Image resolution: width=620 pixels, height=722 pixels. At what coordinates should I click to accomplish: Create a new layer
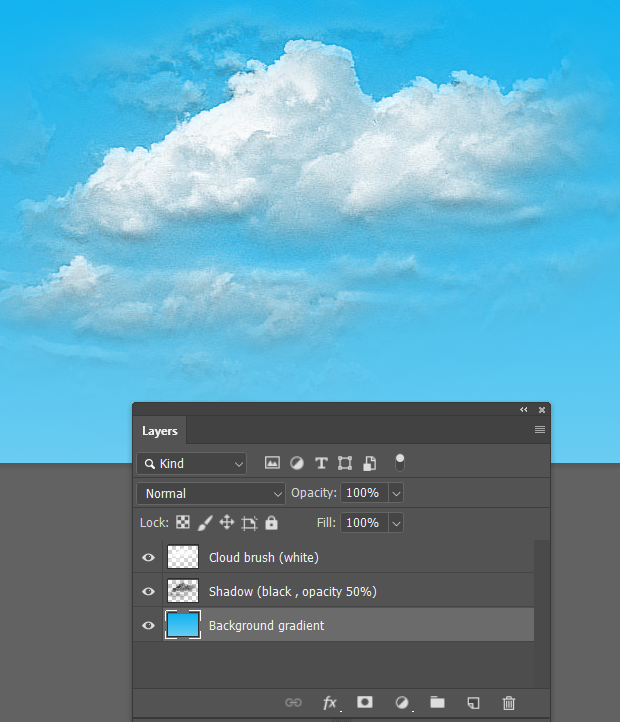point(473,703)
